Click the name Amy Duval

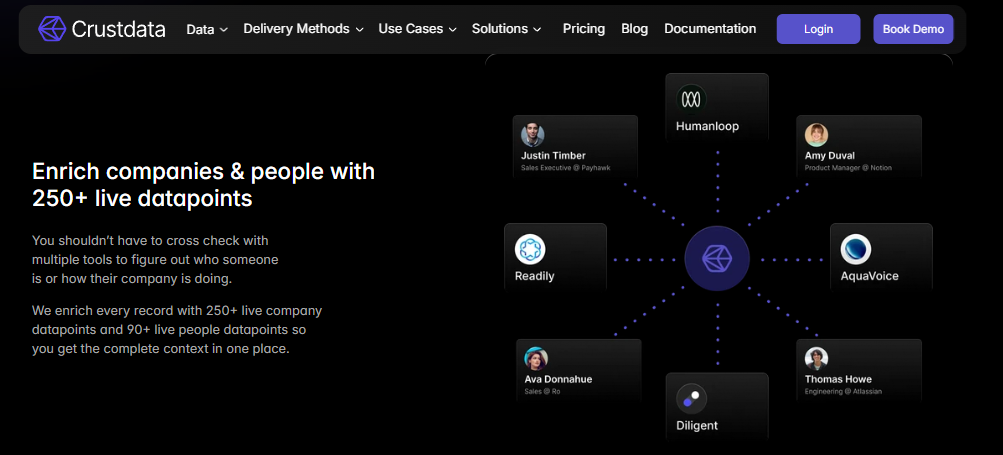830,156
